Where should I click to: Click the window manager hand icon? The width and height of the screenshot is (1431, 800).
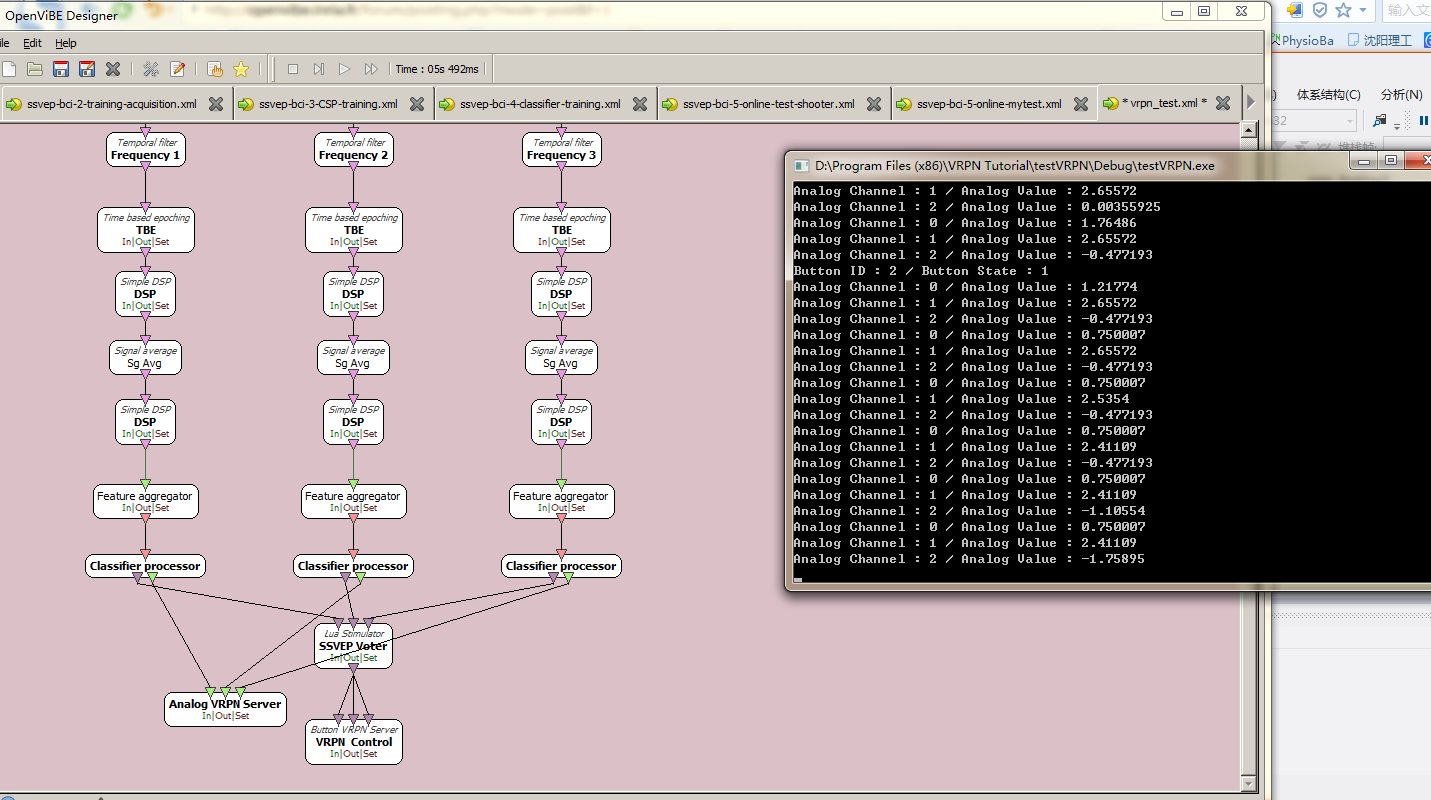[x=215, y=69]
